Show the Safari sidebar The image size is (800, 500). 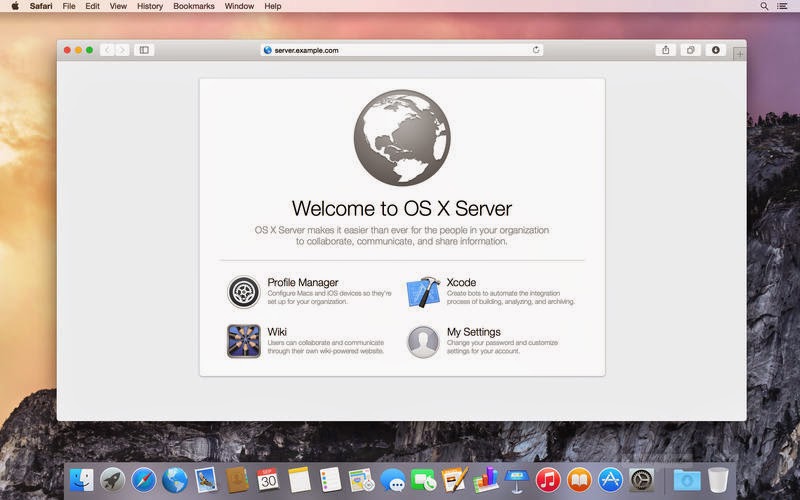pyautogui.click(x=144, y=50)
